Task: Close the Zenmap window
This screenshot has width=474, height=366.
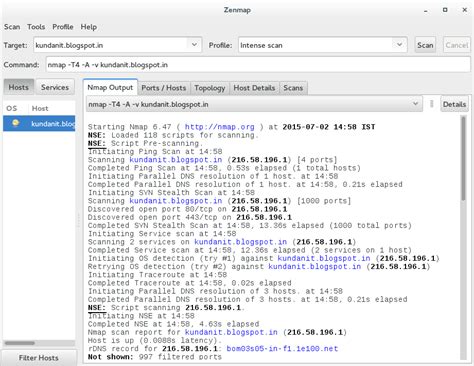Action: coord(465,10)
